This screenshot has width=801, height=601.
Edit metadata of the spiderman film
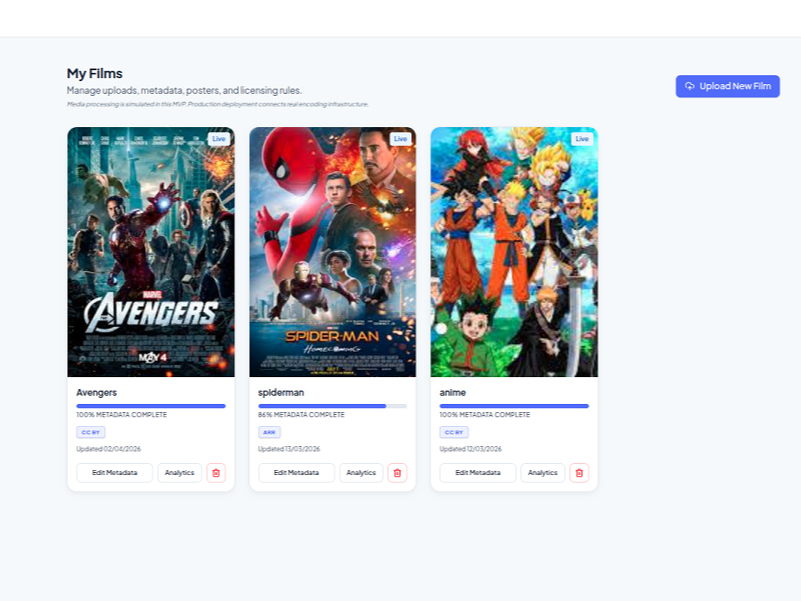click(296, 473)
